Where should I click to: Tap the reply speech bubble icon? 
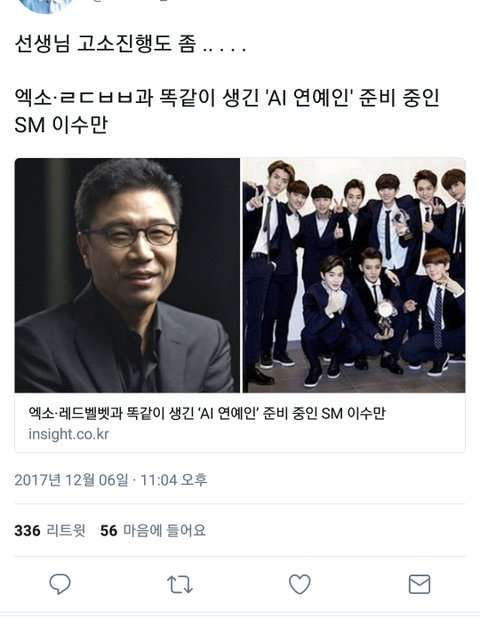pyautogui.click(x=60, y=584)
